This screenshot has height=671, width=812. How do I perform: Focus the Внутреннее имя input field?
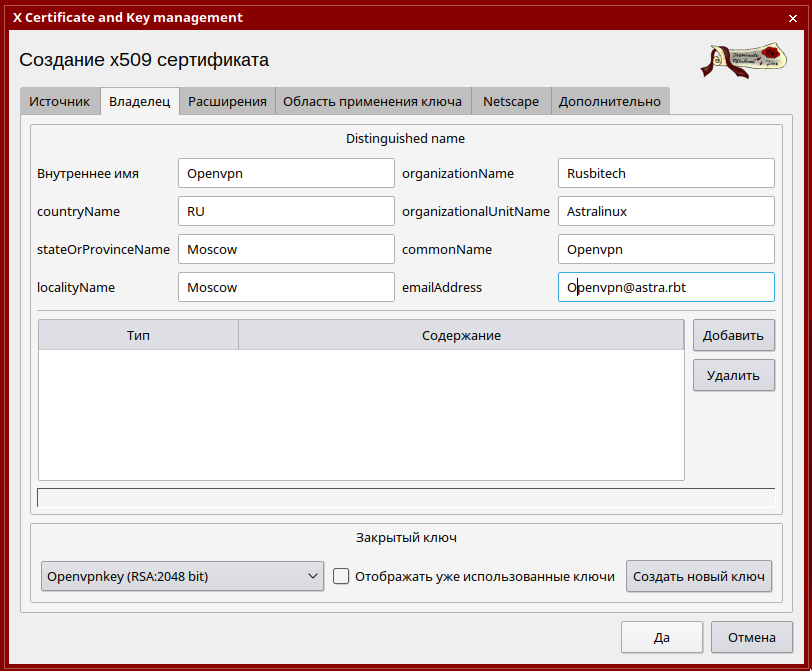tap(286, 173)
